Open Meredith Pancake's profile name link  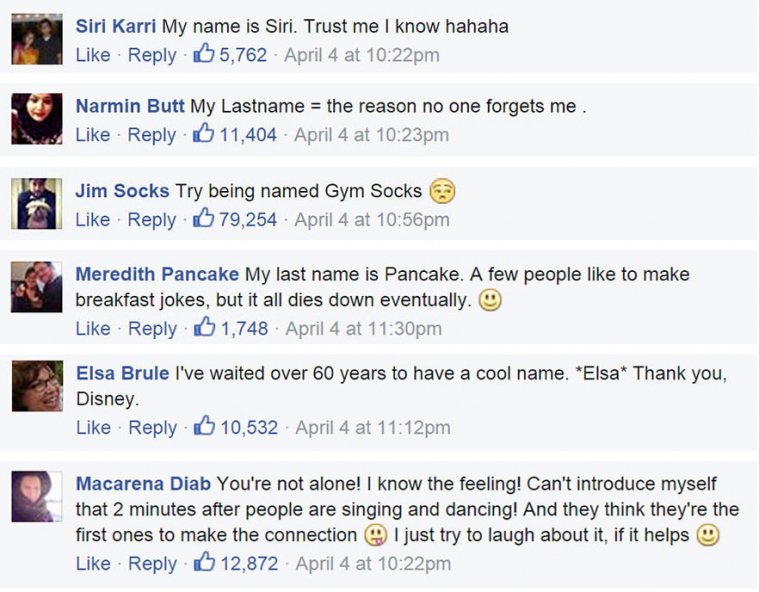tap(157, 274)
